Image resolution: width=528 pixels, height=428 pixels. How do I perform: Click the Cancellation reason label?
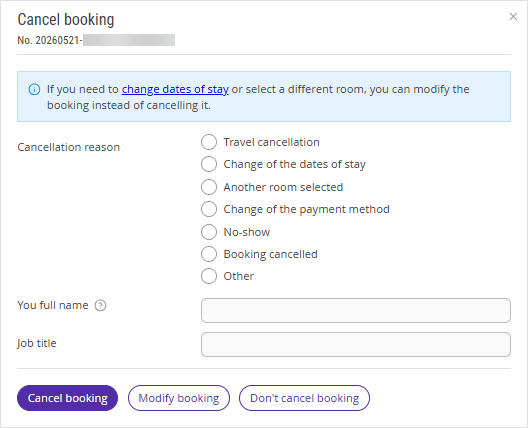tap(69, 147)
